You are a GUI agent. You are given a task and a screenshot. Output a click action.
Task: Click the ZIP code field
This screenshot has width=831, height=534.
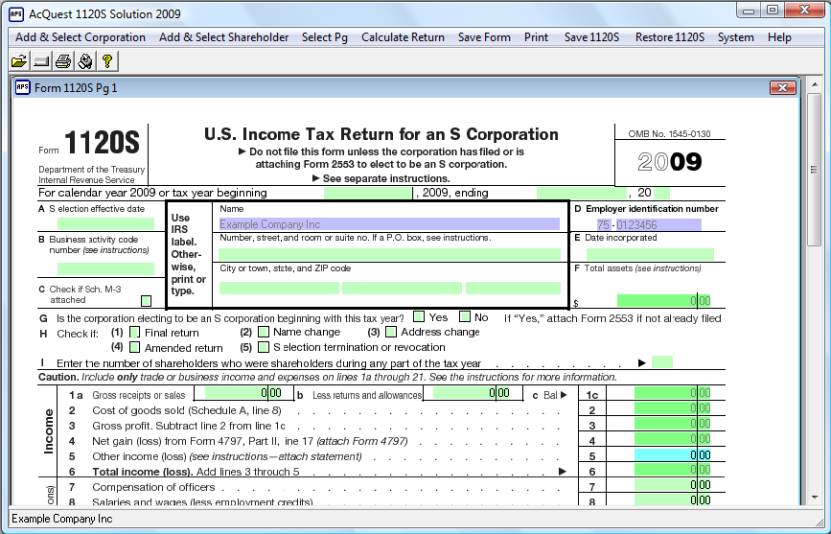pos(513,288)
